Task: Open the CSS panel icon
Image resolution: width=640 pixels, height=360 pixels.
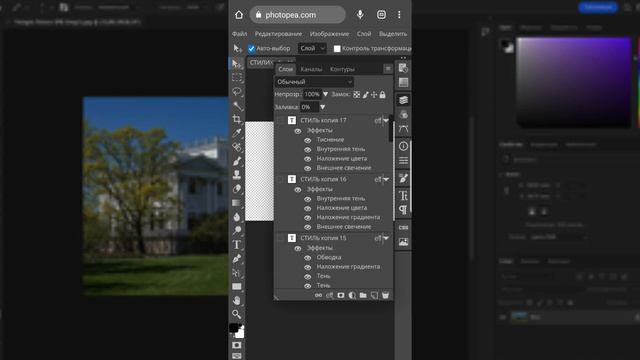Action: [x=403, y=227]
